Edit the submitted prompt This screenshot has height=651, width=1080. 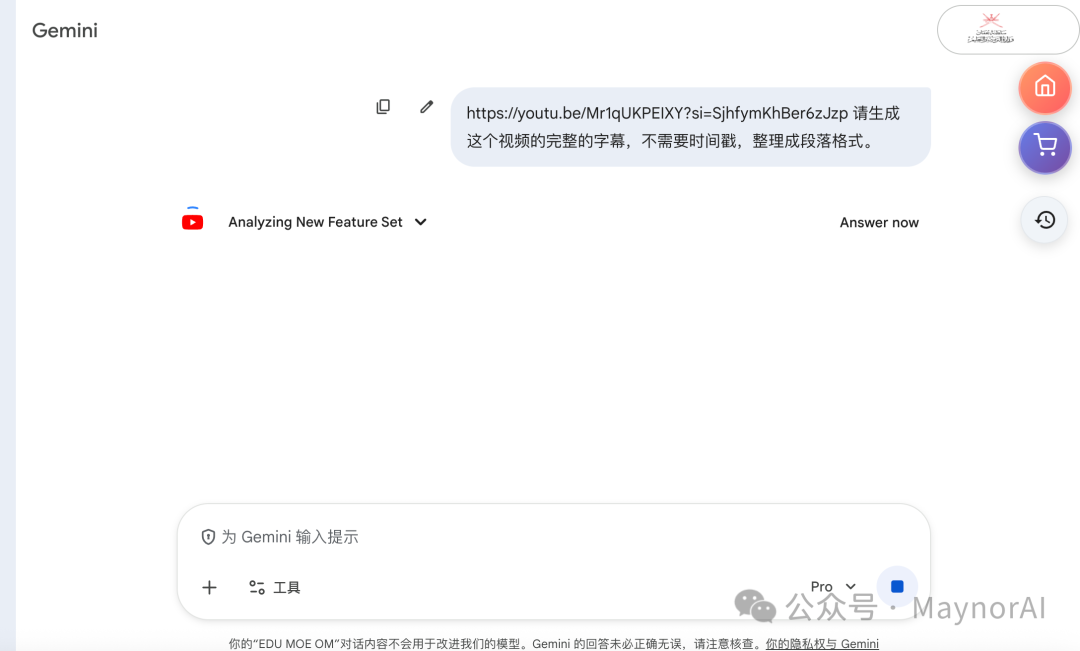426,106
